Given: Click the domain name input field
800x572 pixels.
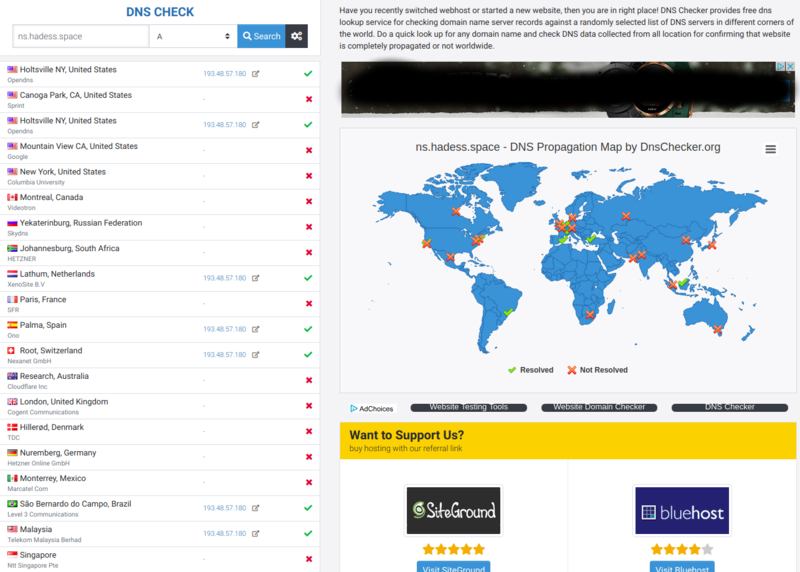Looking at the screenshot, I should pyautogui.click(x=80, y=36).
